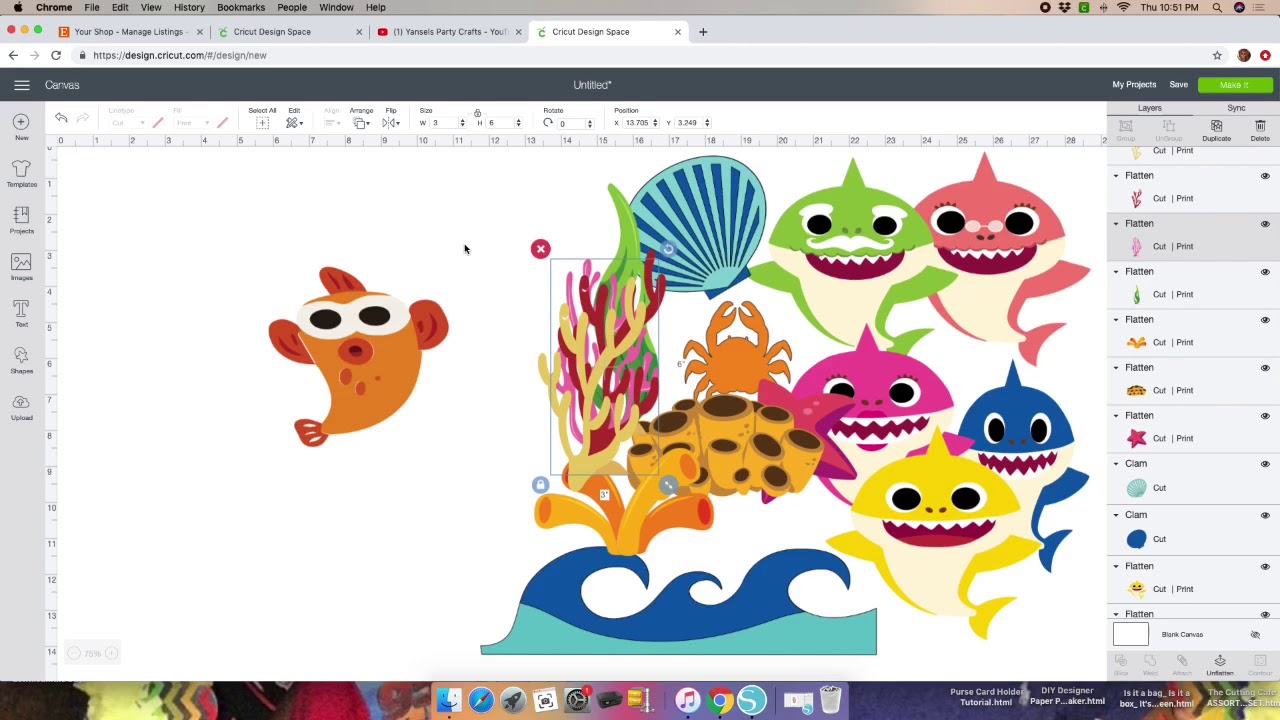The width and height of the screenshot is (1280, 720).
Task: Click the Blank Canvas white swatch
Action: click(x=1131, y=634)
